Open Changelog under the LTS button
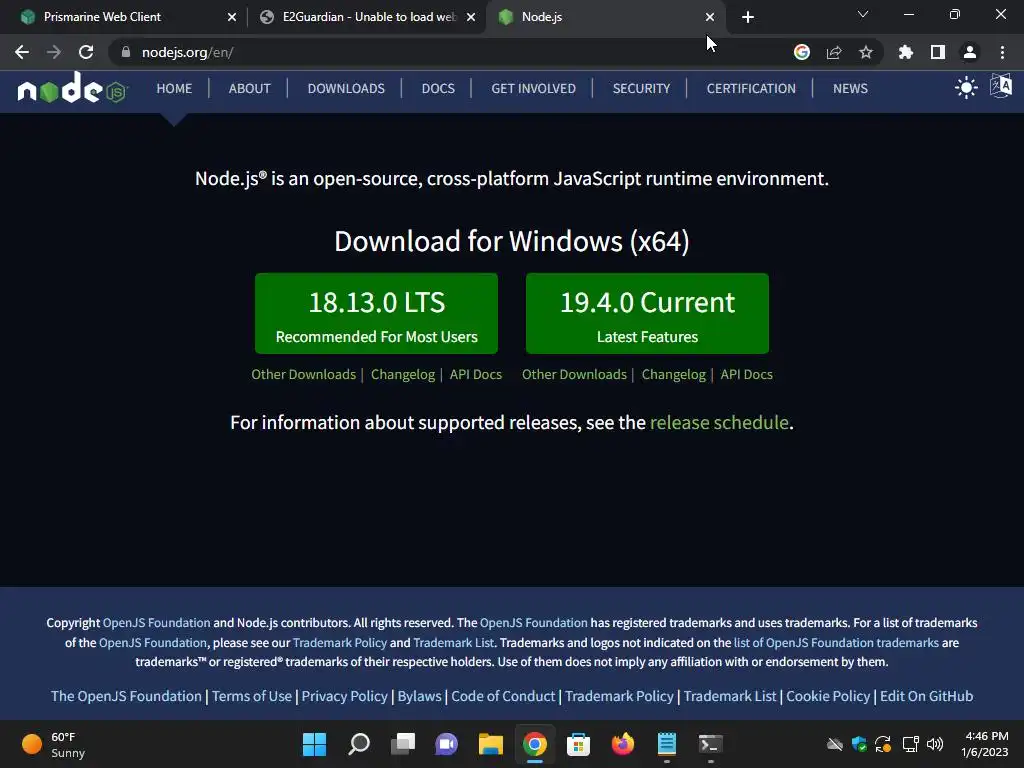The width and height of the screenshot is (1024, 768). point(403,374)
